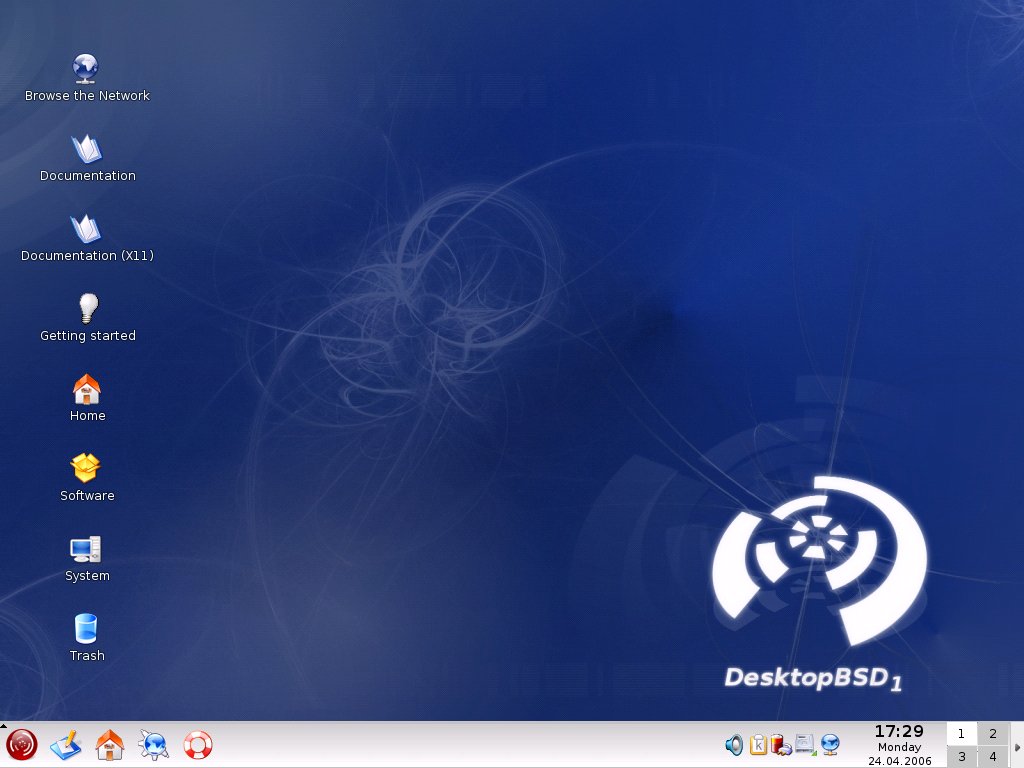1024x768 pixels.
Task: Launch the Software desktop icon
Action: [87, 470]
